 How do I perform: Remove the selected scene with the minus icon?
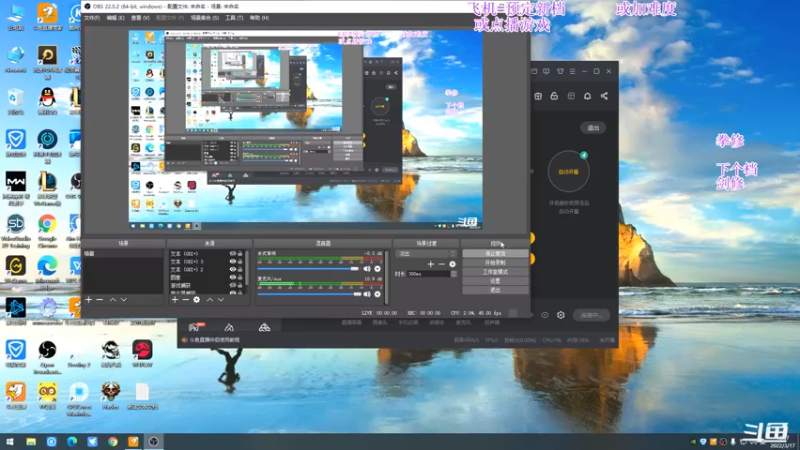click(x=100, y=300)
